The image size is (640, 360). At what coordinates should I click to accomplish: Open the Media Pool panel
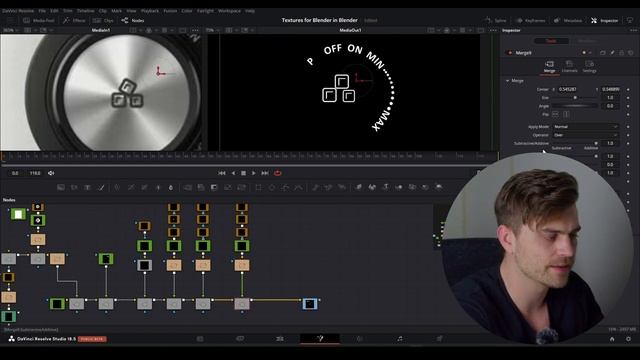pos(39,20)
